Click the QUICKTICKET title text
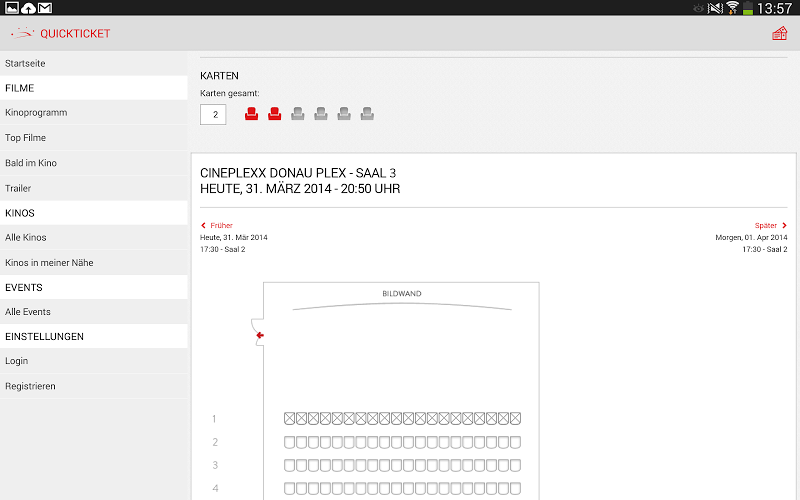 click(75, 34)
